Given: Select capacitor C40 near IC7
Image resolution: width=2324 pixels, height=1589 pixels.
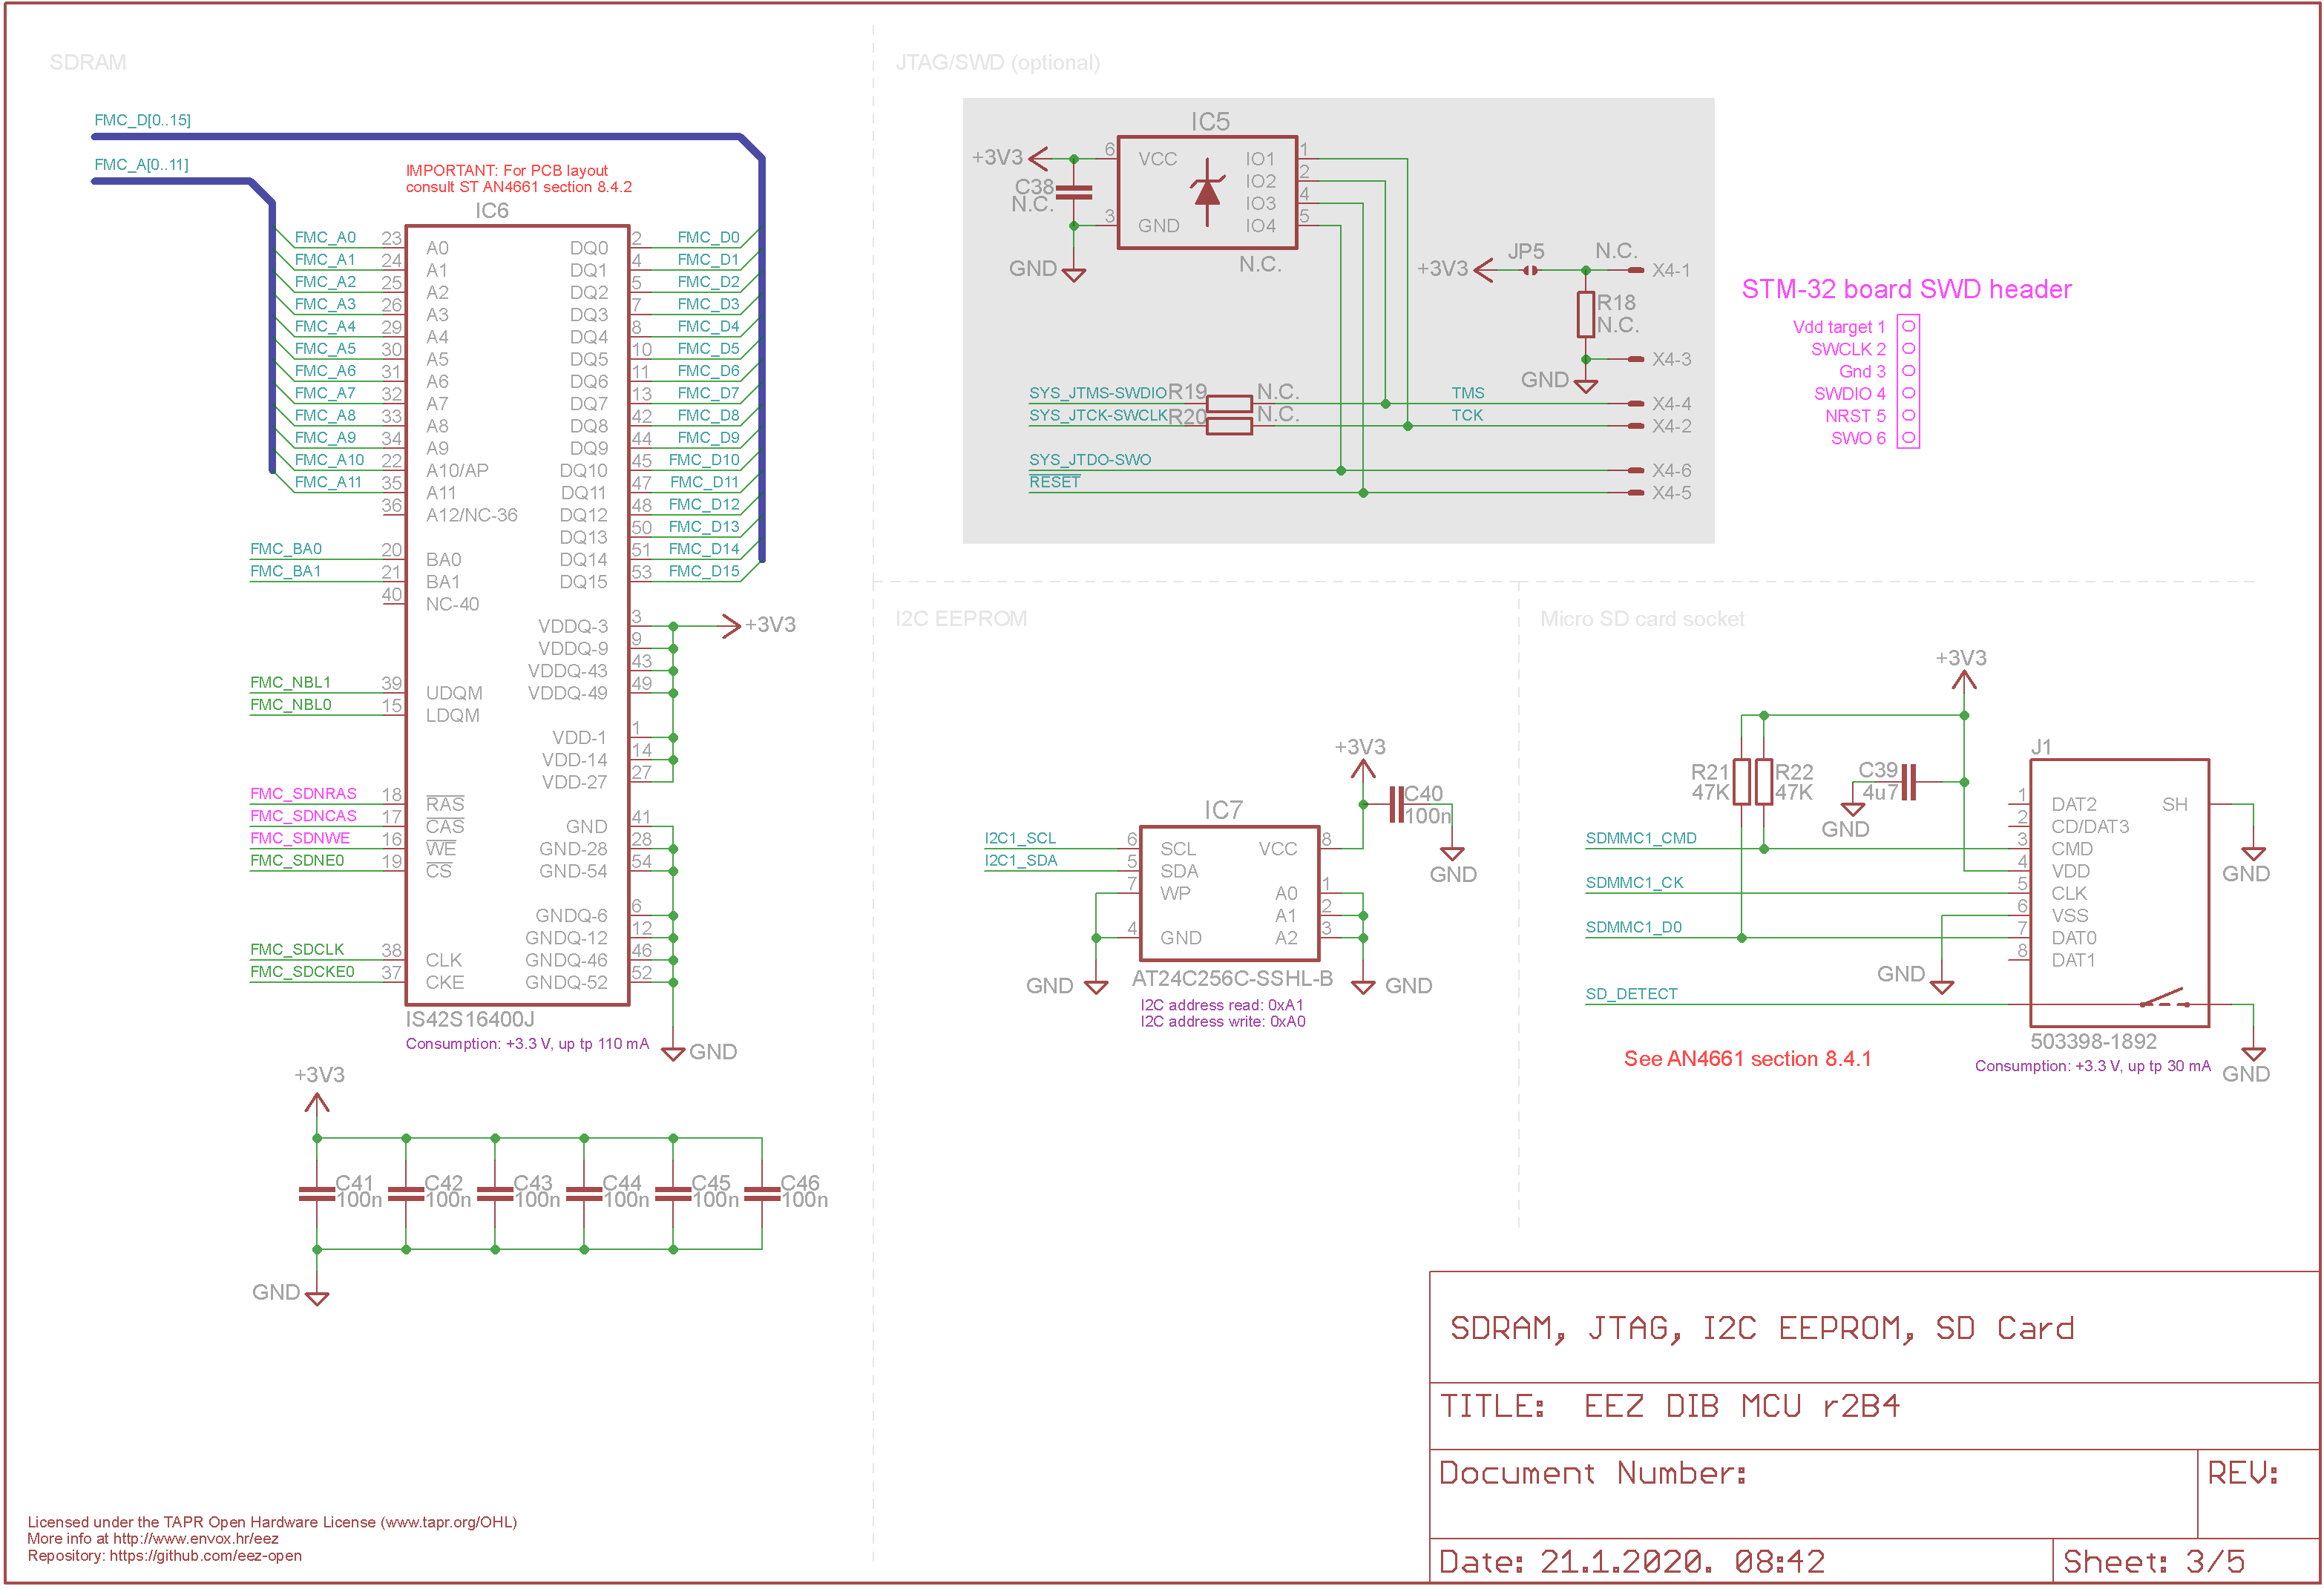Looking at the screenshot, I should (1396, 804).
